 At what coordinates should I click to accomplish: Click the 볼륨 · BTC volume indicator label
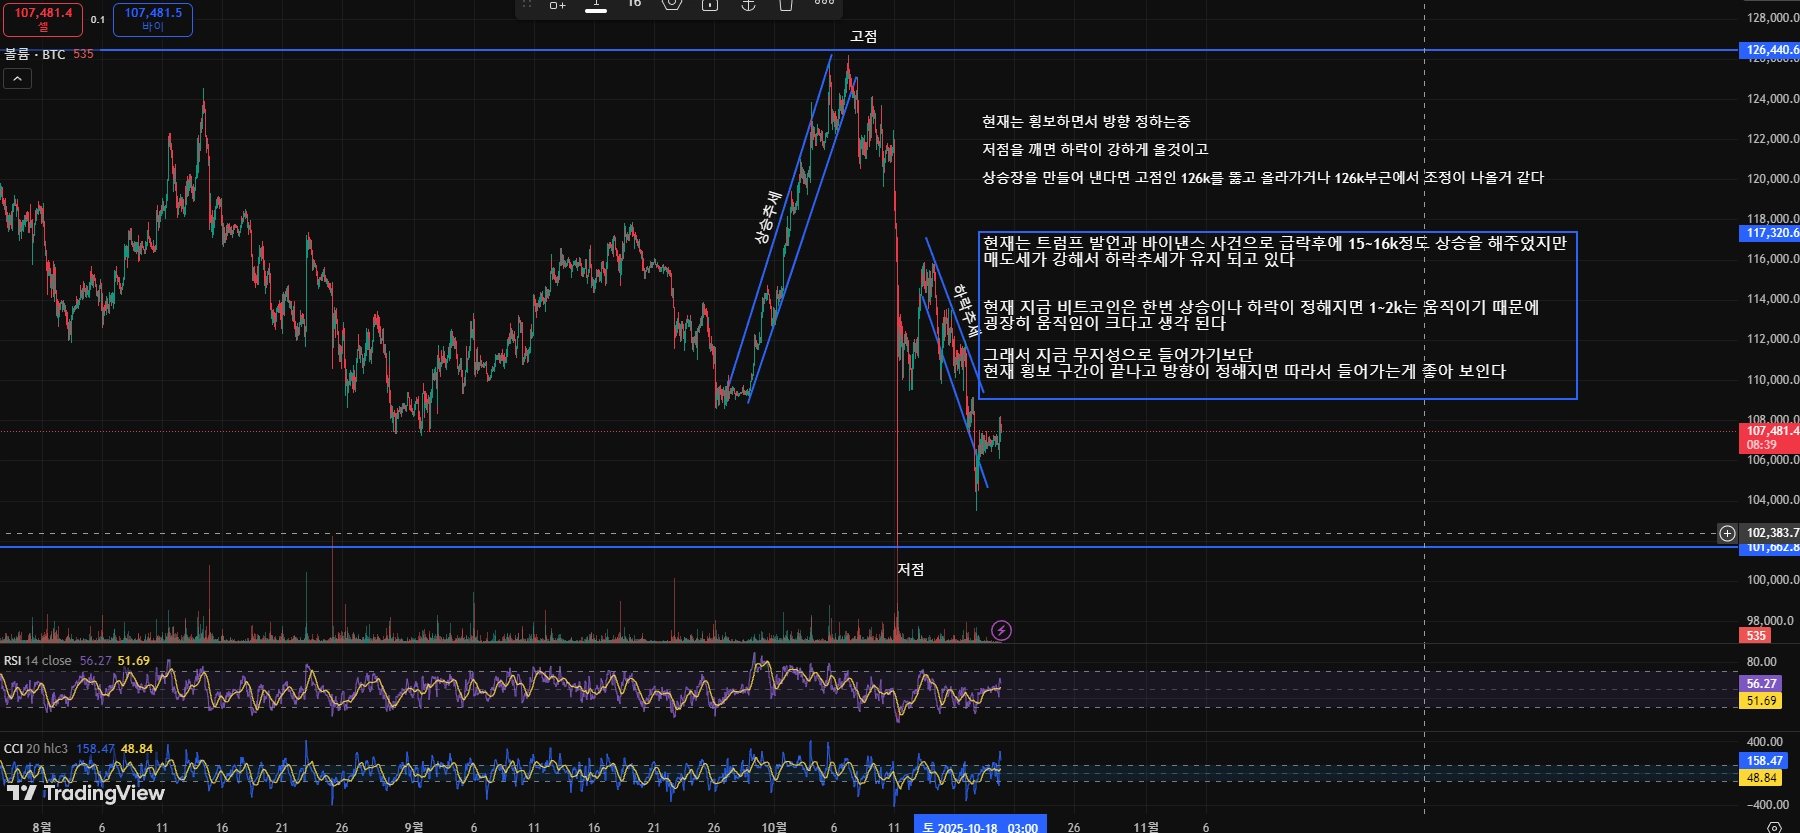(x=35, y=54)
